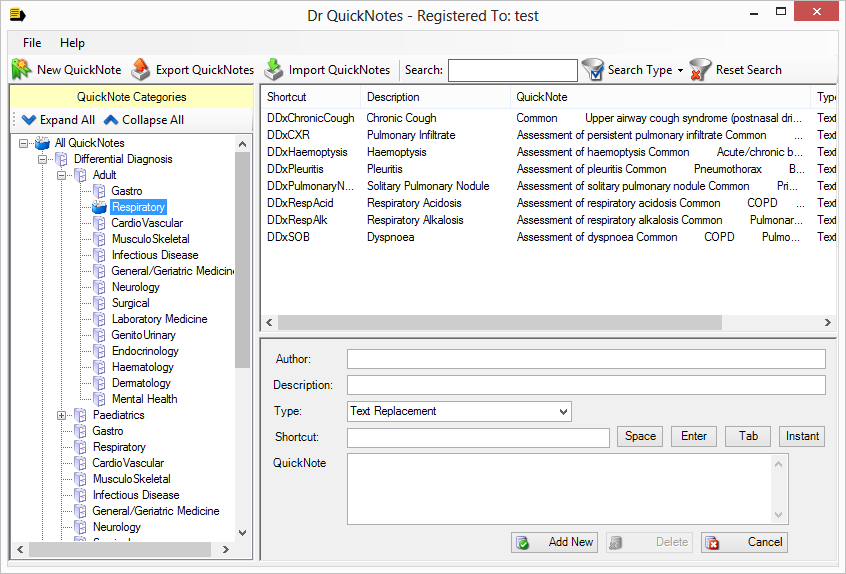Viewport: 846px width, 574px height.
Task: Select General/Geriatric Medicine under Adult
Action: pos(172,271)
